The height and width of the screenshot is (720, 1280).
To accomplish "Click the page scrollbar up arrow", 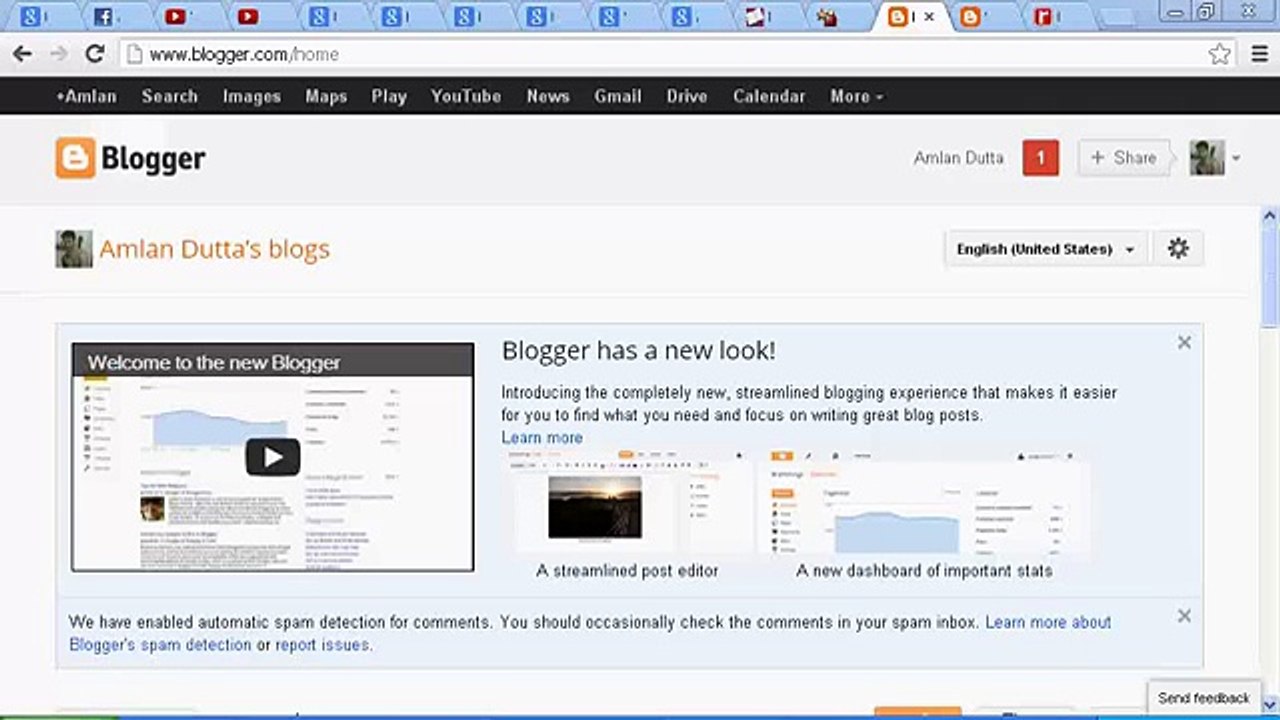I will pyautogui.click(x=1270, y=216).
